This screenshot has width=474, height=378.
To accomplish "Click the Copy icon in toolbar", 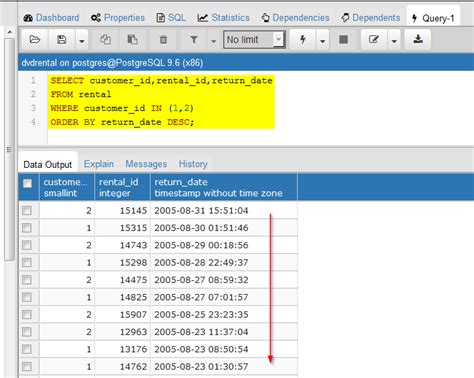I will 106,40.
